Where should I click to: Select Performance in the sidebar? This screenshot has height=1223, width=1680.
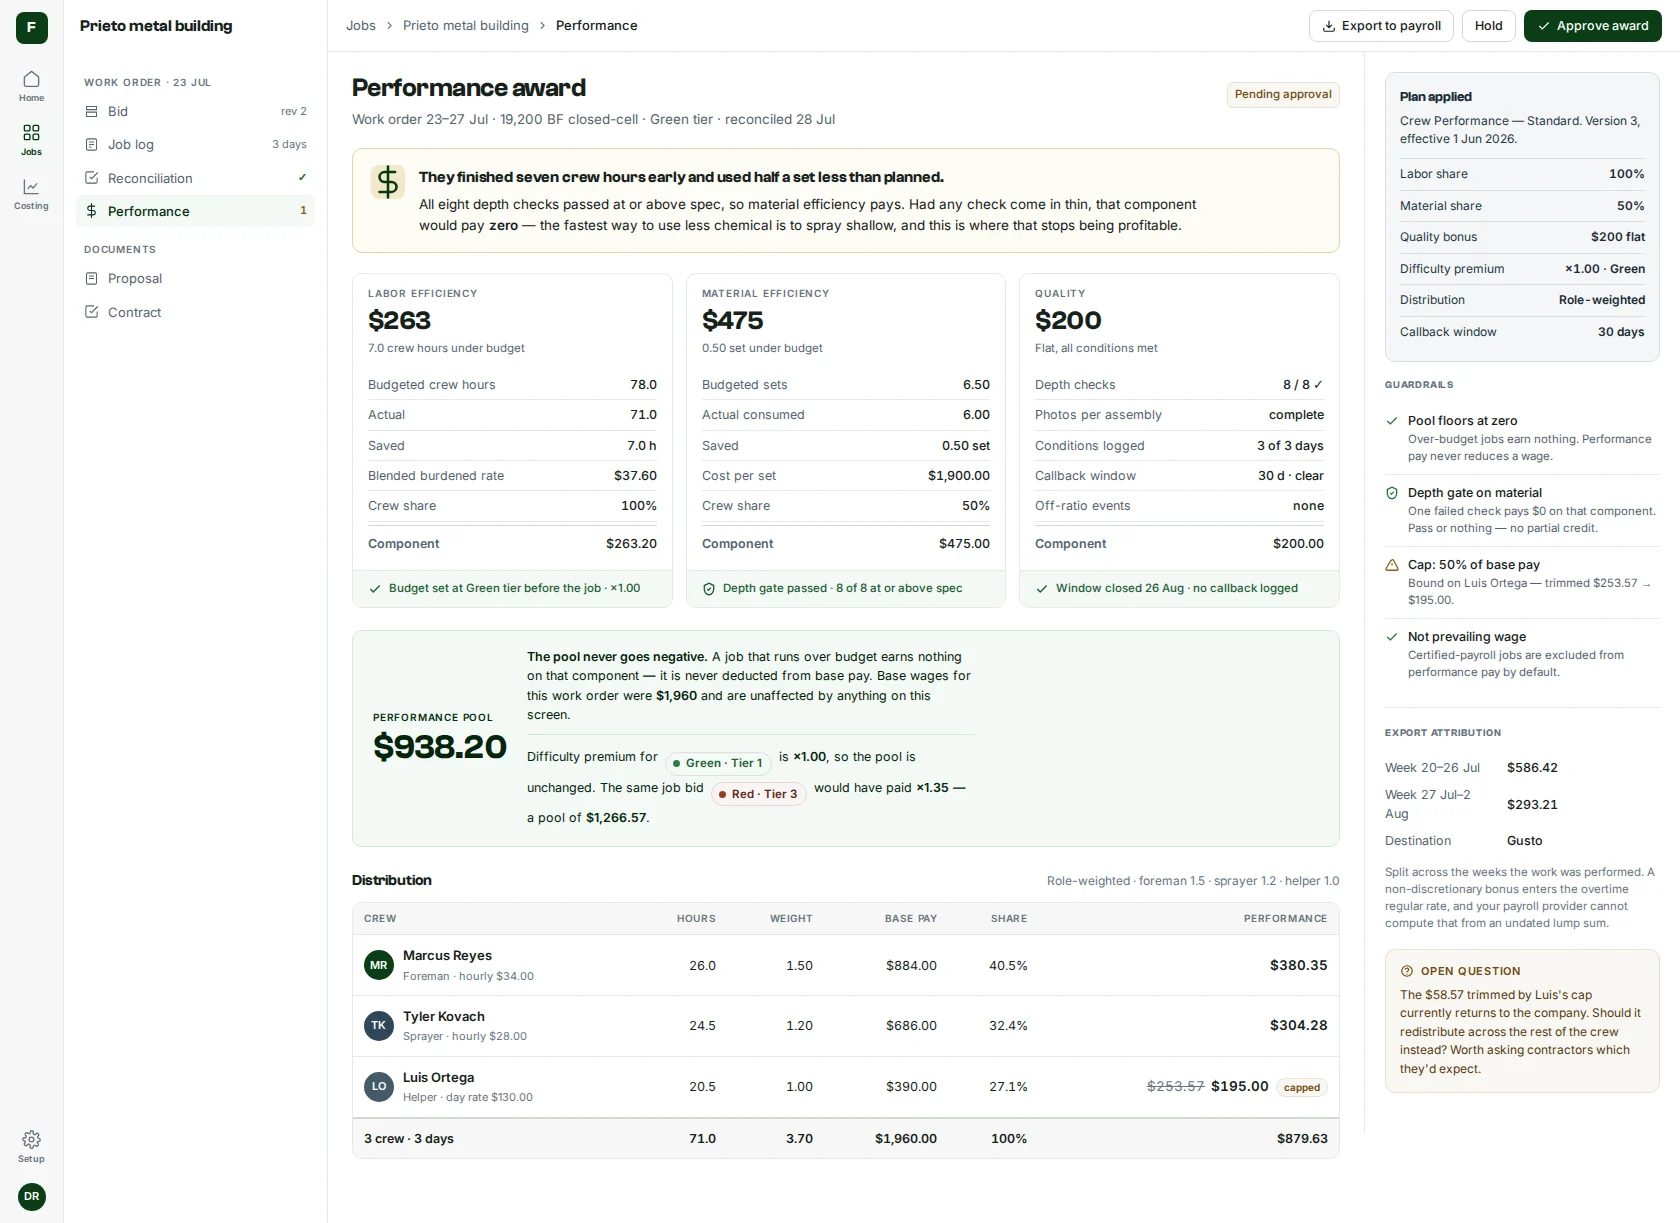point(196,211)
